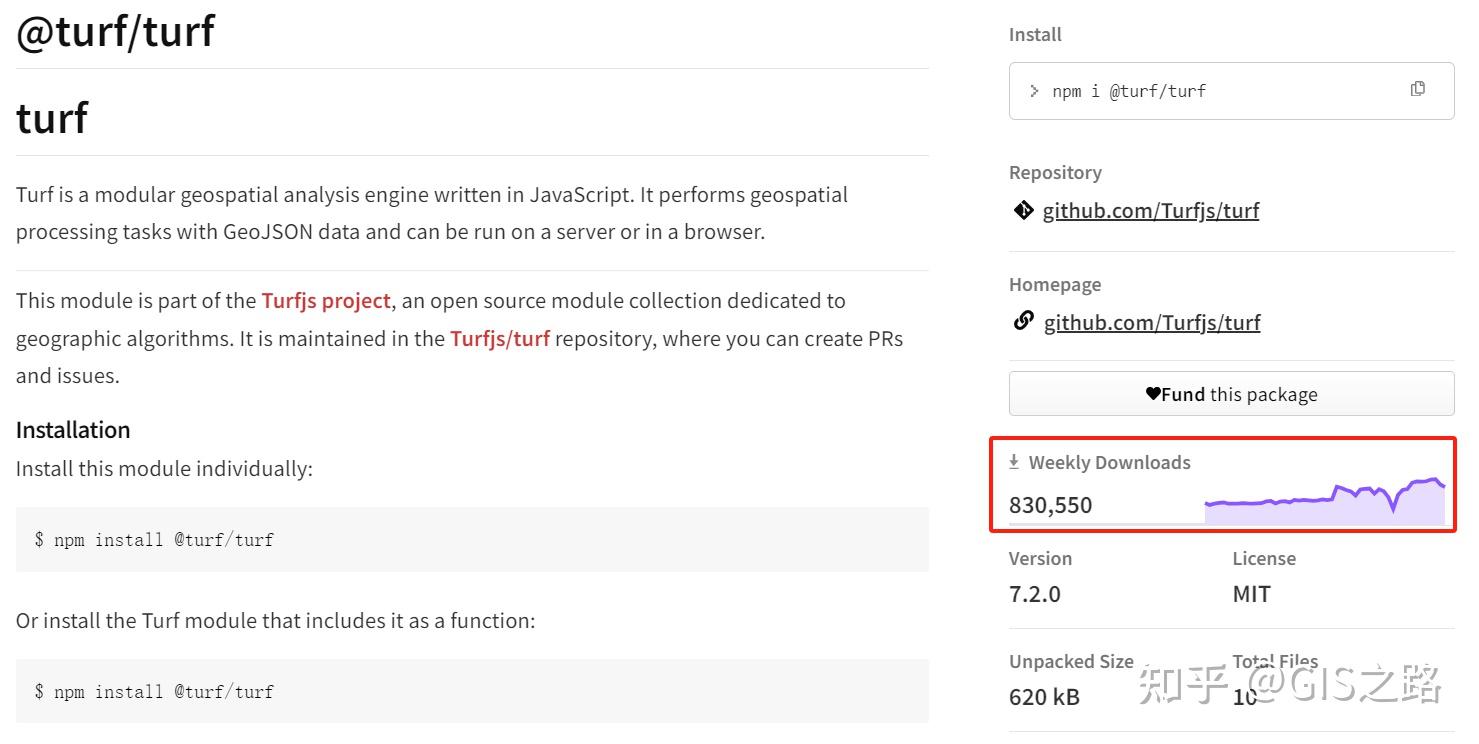Click the weekly downloads sparkline chart
This screenshot has height=744, width=1479.
[1325, 502]
